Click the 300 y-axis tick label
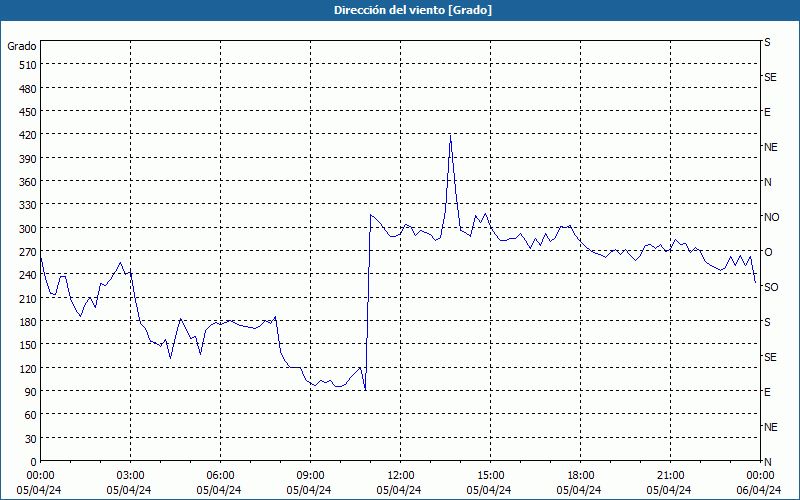The image size is (800, 500). [x=28, y=229]
